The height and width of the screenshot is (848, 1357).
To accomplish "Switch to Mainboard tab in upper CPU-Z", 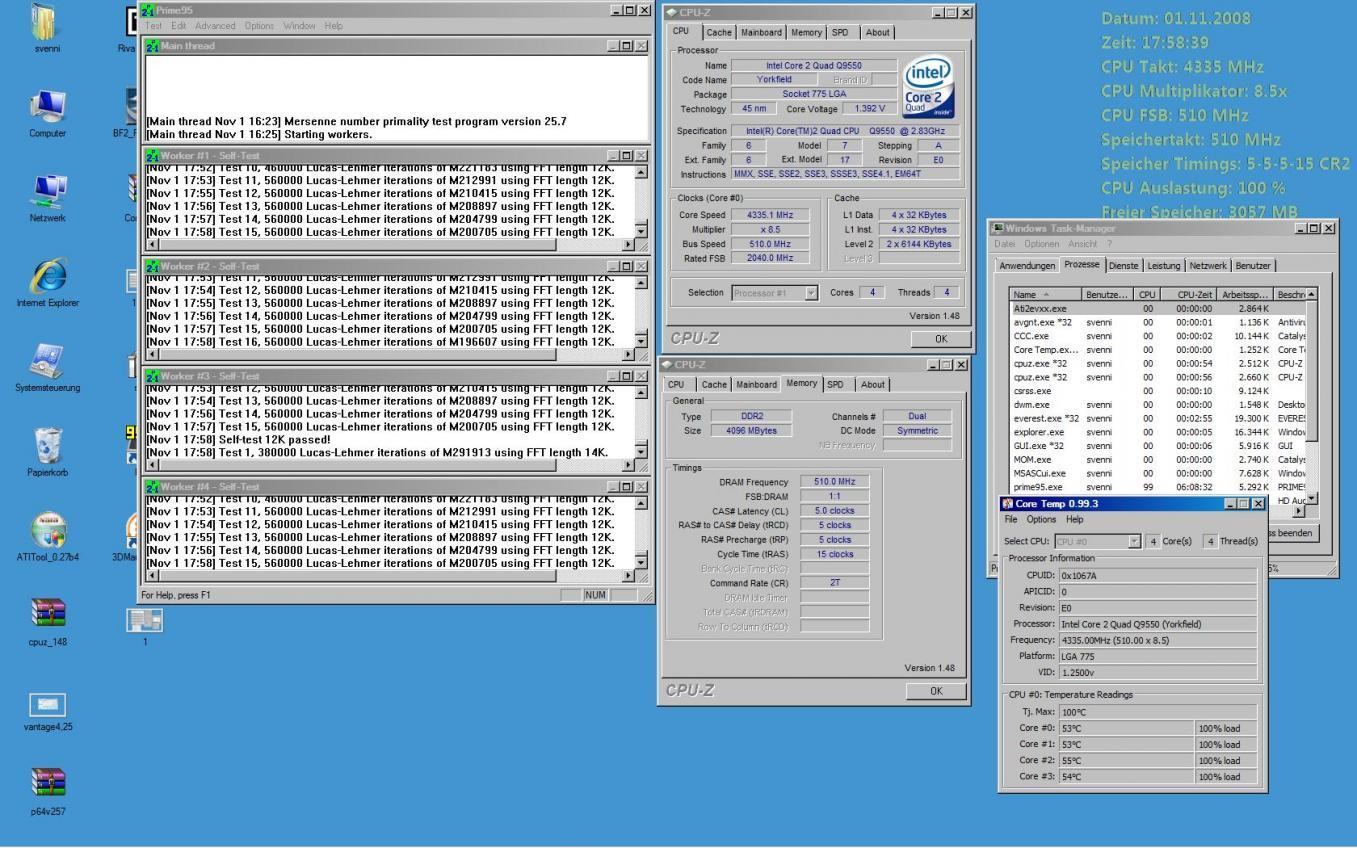I will click(x=762, y=32).
